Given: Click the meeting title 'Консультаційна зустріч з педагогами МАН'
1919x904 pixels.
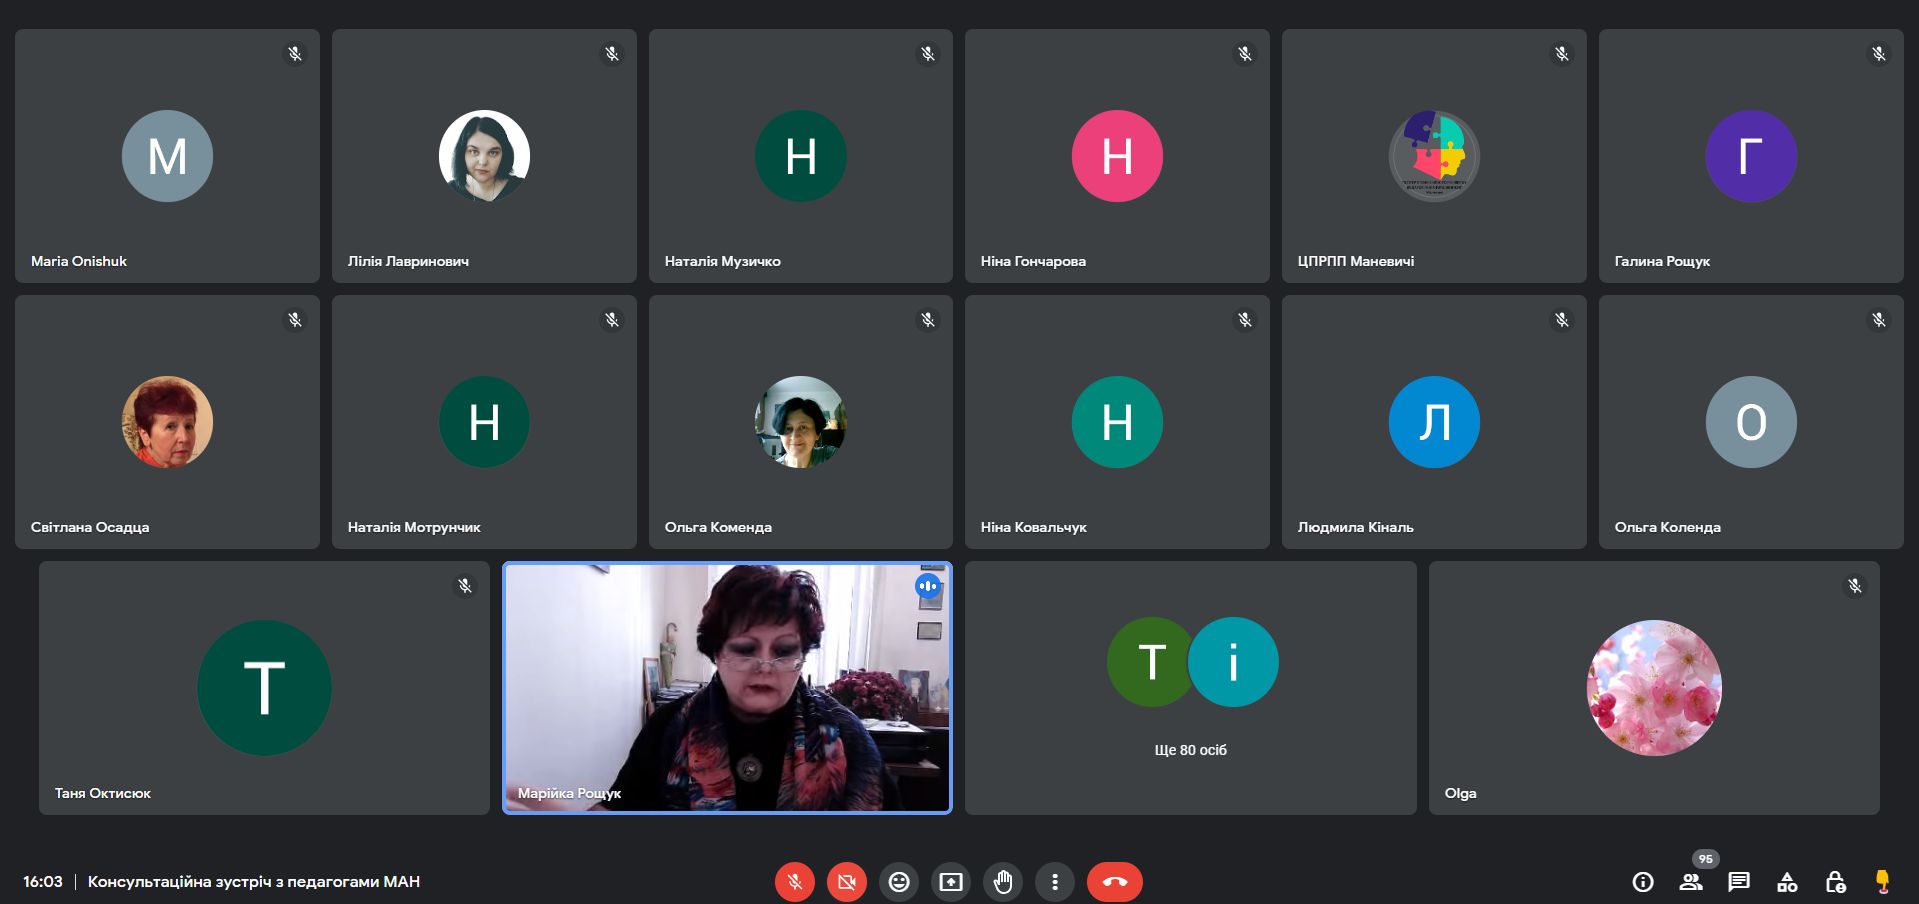Looking at the screenshot, I should tap(254, 882).
